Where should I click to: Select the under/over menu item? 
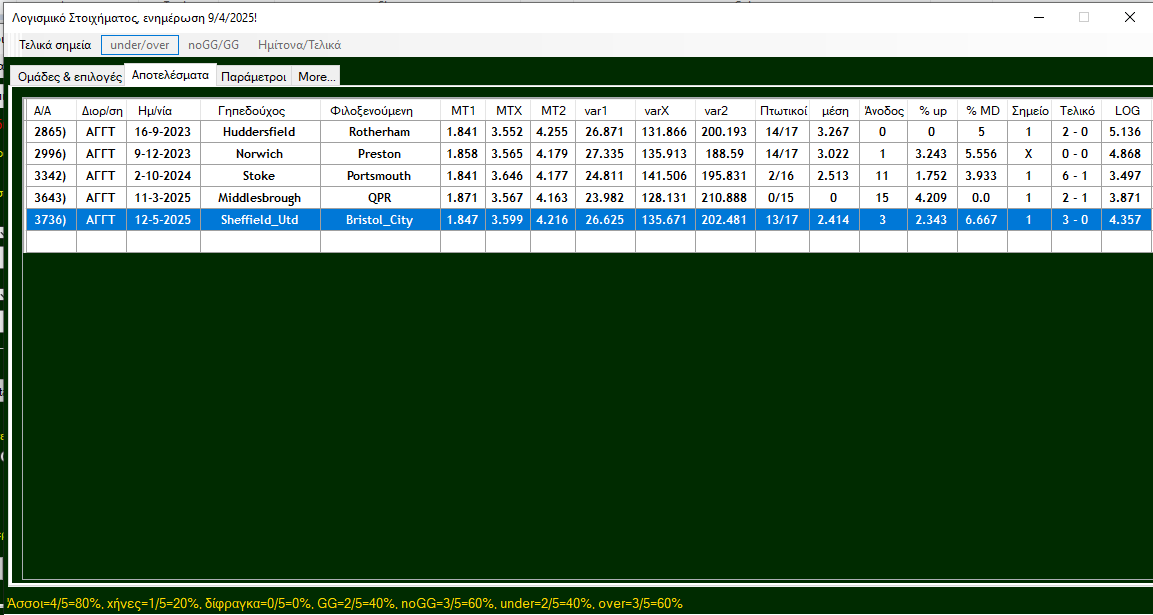click(x=140, y=45)
